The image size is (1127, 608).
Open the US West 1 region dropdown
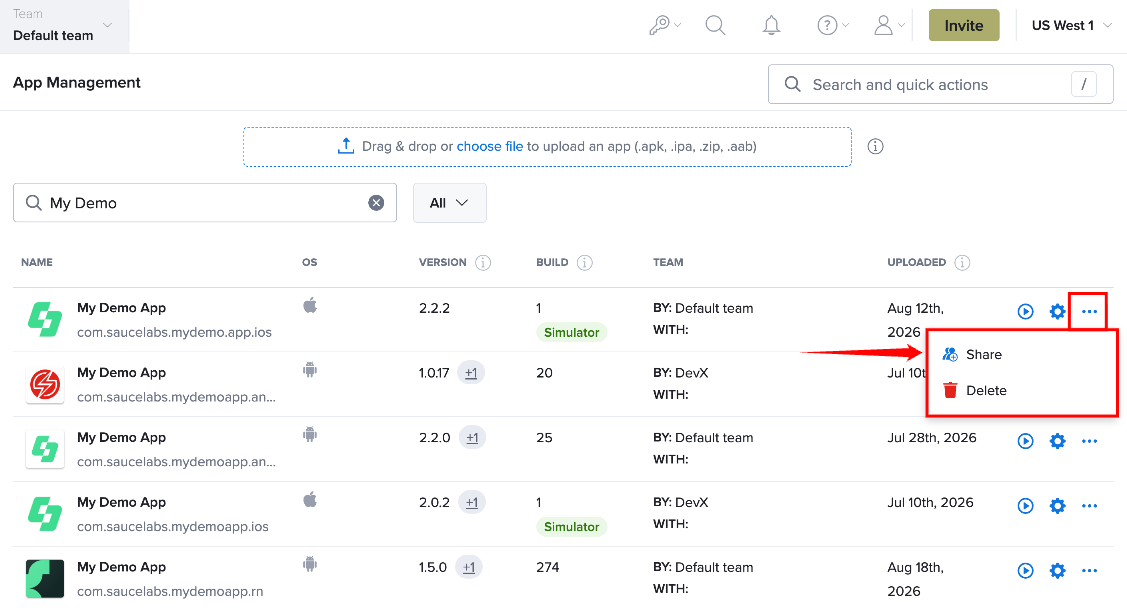[x=1072, y=26]
